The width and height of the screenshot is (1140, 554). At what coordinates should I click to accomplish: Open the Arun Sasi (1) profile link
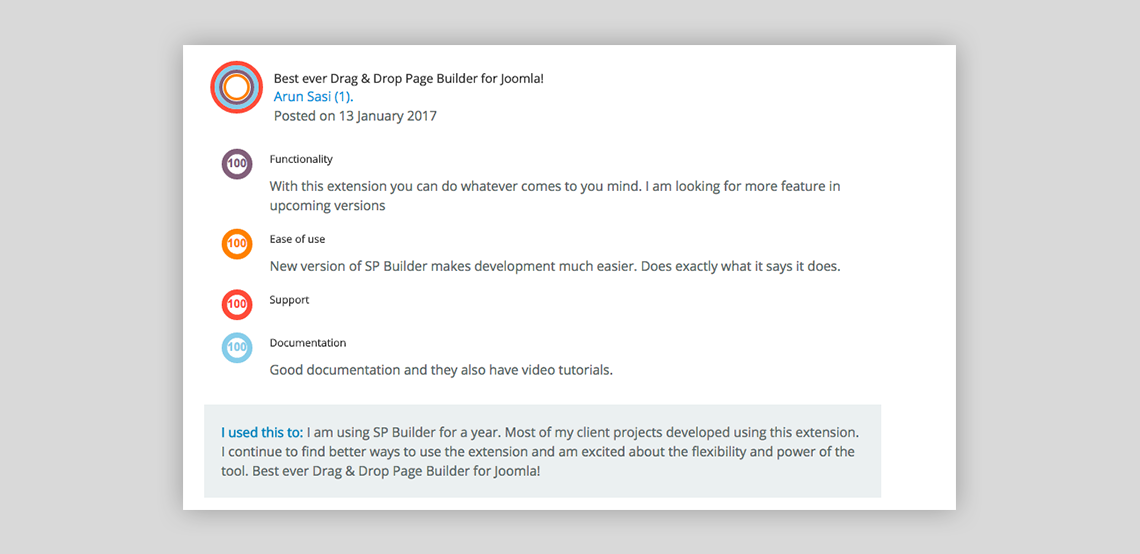click(x=313, y=97)
